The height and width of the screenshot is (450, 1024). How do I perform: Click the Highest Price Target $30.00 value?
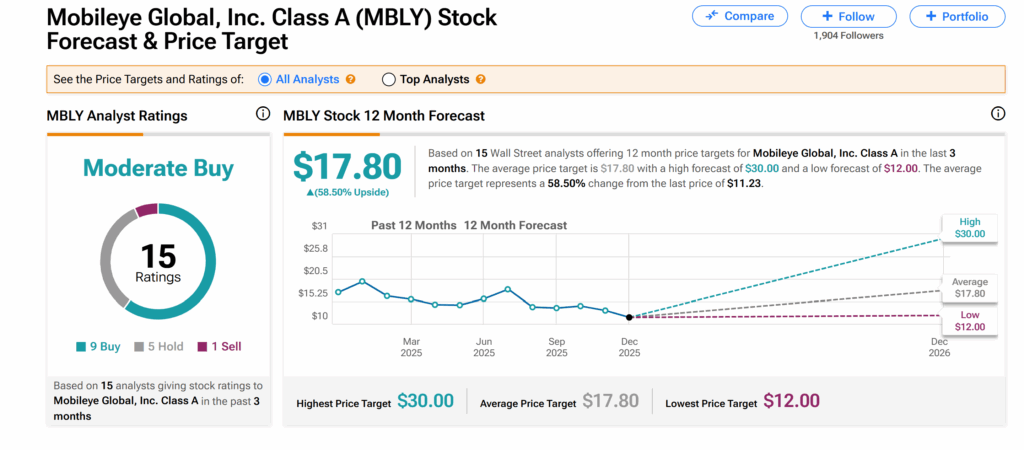coord(425,401)
